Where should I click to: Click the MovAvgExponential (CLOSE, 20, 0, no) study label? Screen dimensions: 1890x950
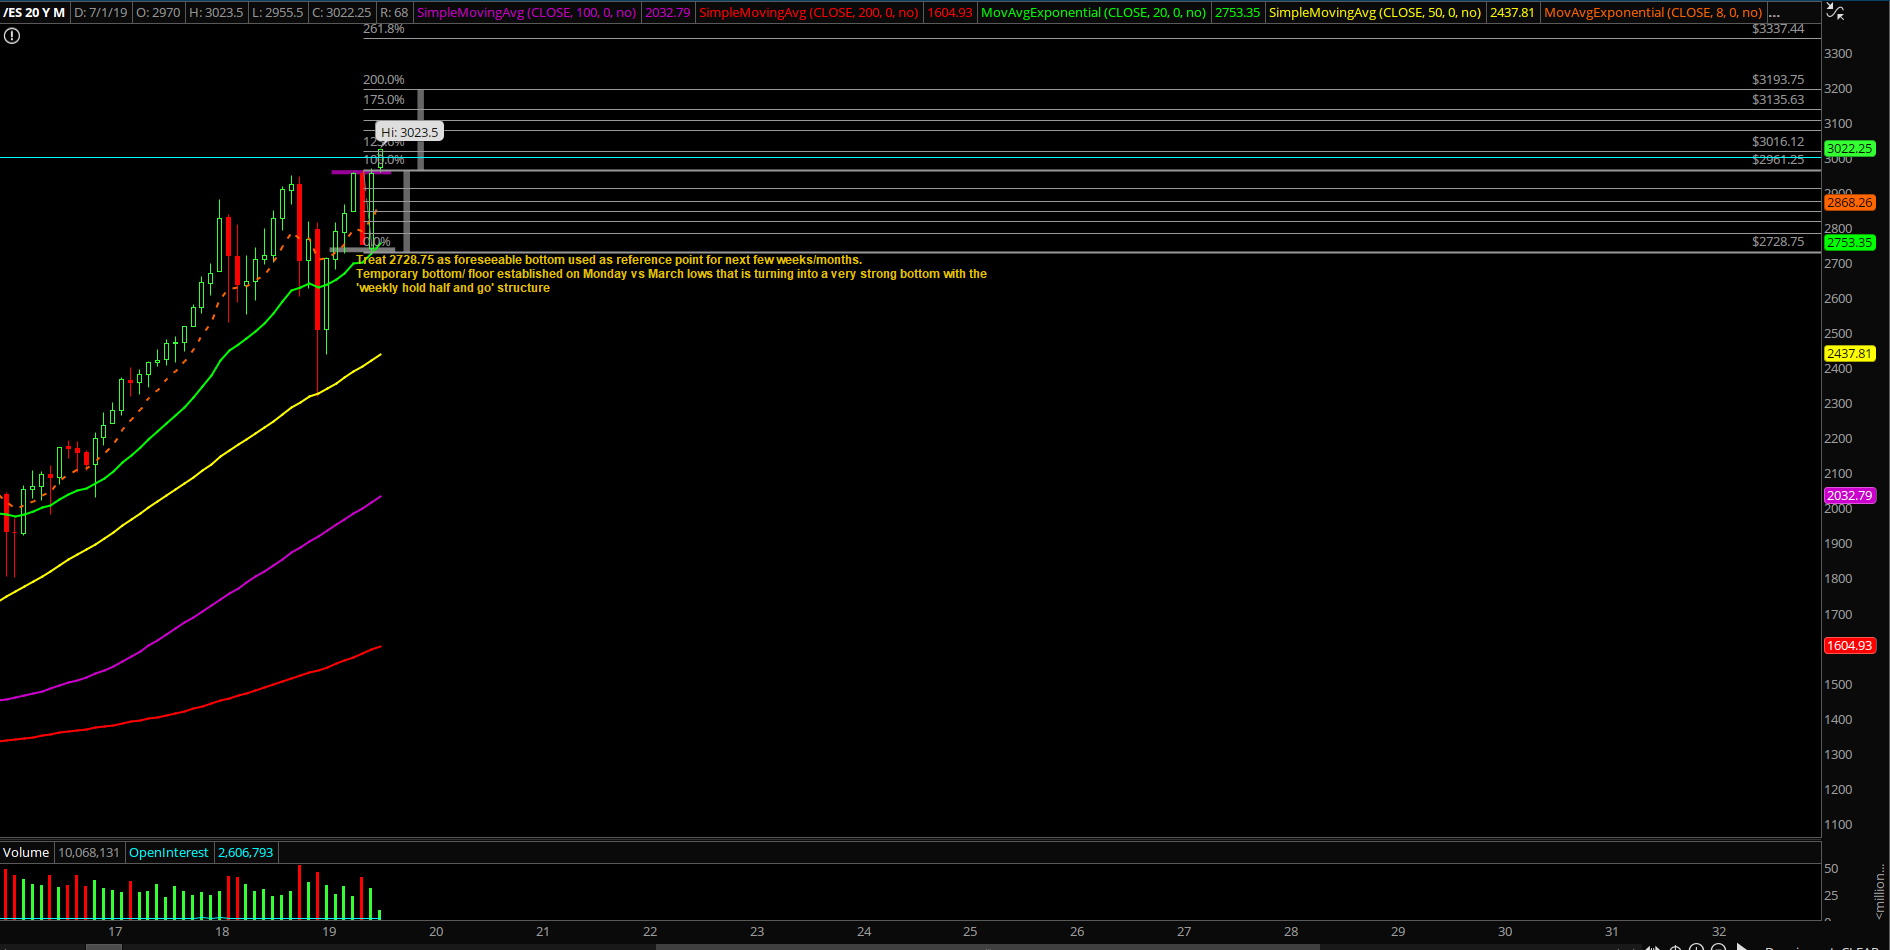1093,13
